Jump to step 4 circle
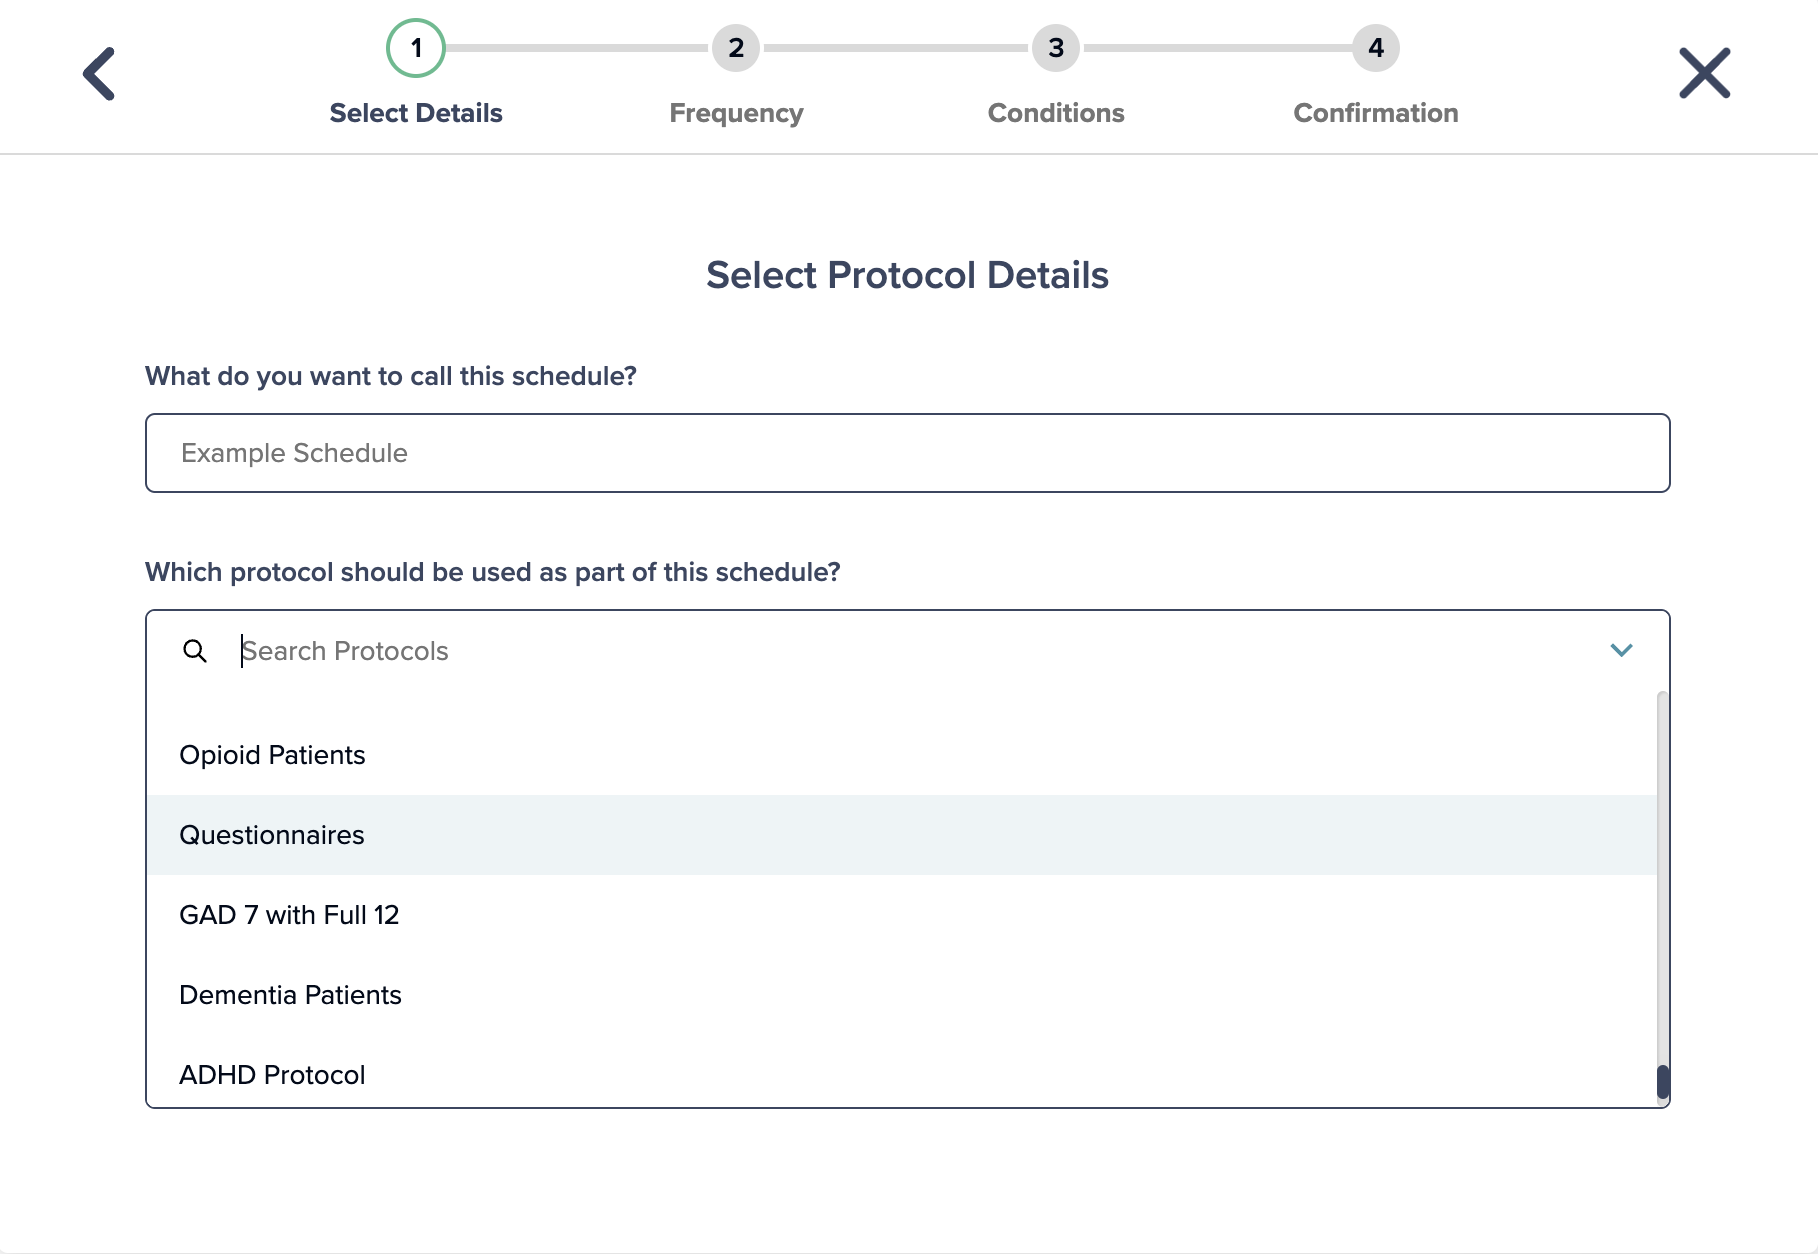 tap(1376, 48)
